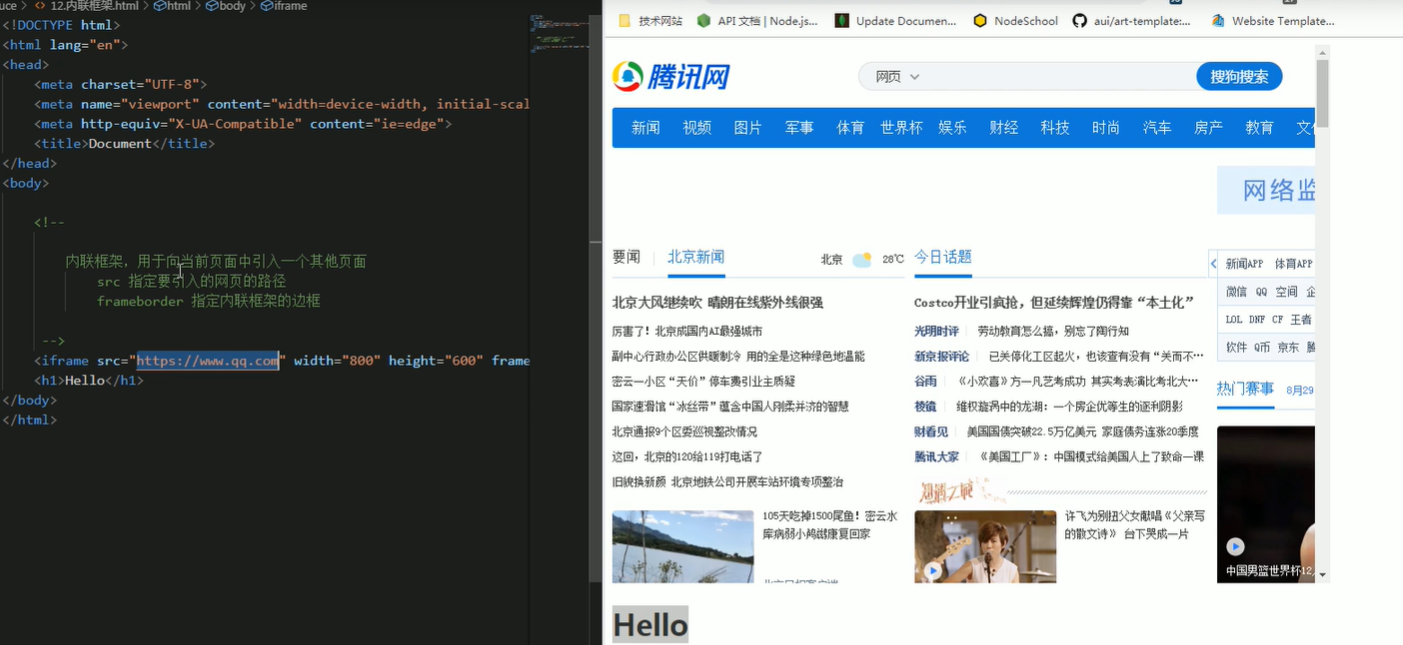Screen dimensions: 1403x645
Task: Open the aui/art-template GitHub bookmark
Action: [x=1131, y=21]
